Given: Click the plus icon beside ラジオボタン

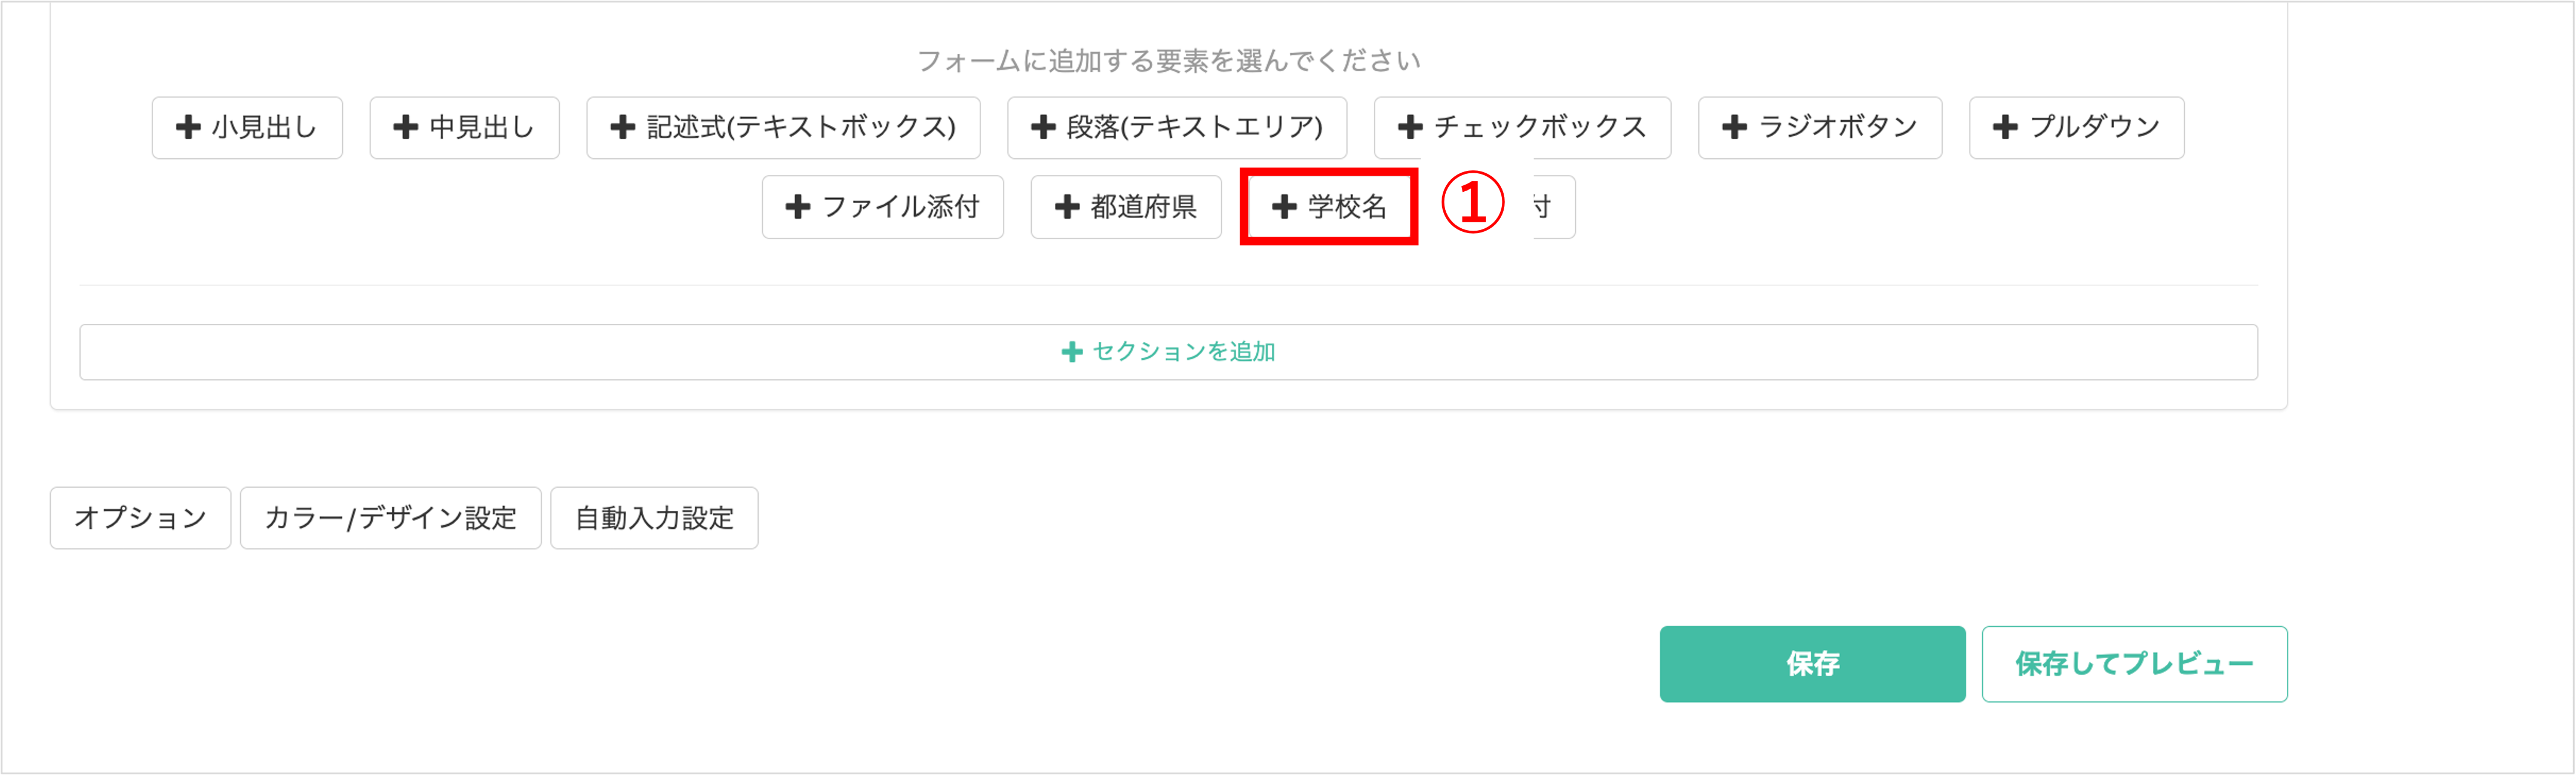Looking at the screenshot, I should click(1734, 127).
